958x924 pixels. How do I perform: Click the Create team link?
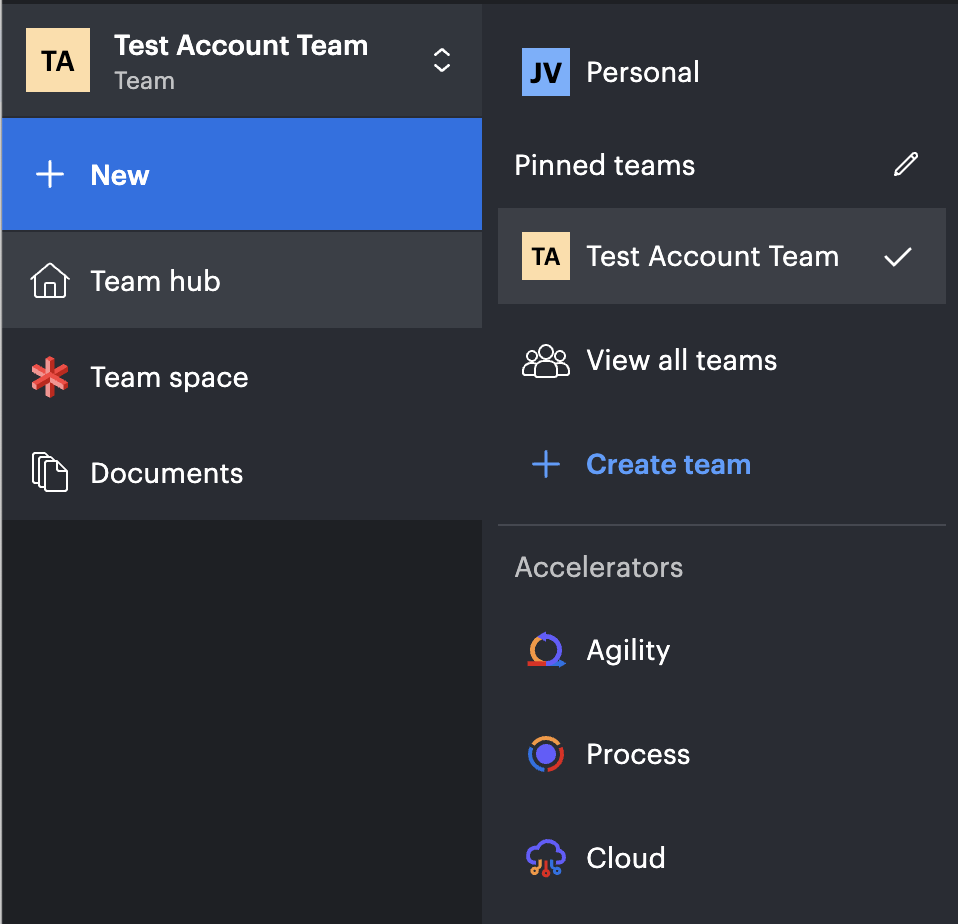pos(668,464)
